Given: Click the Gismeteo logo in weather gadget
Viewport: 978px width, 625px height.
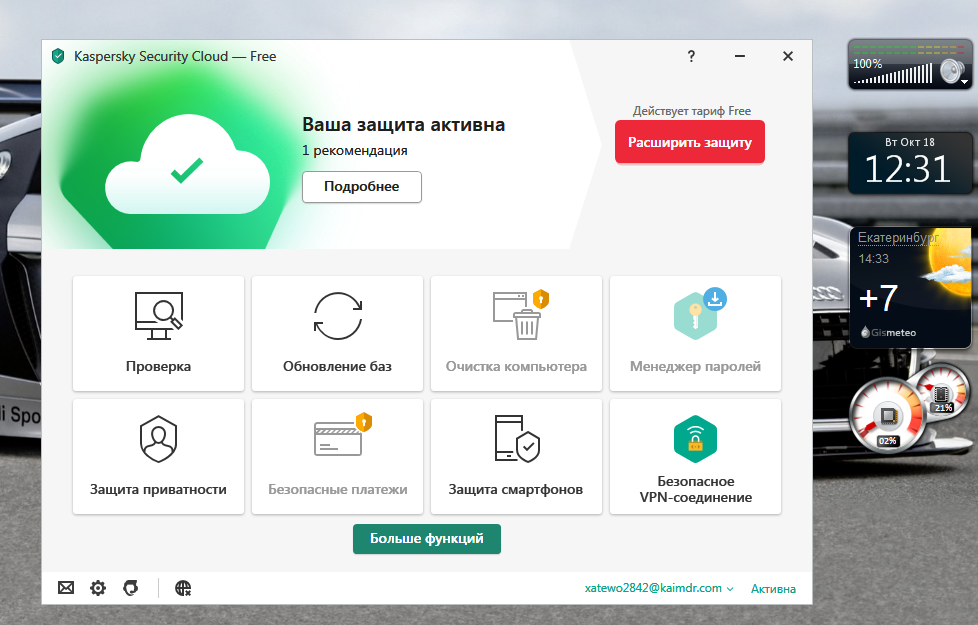Looking at the screenshot, I should pyautogui.click(x=888, y=332).
